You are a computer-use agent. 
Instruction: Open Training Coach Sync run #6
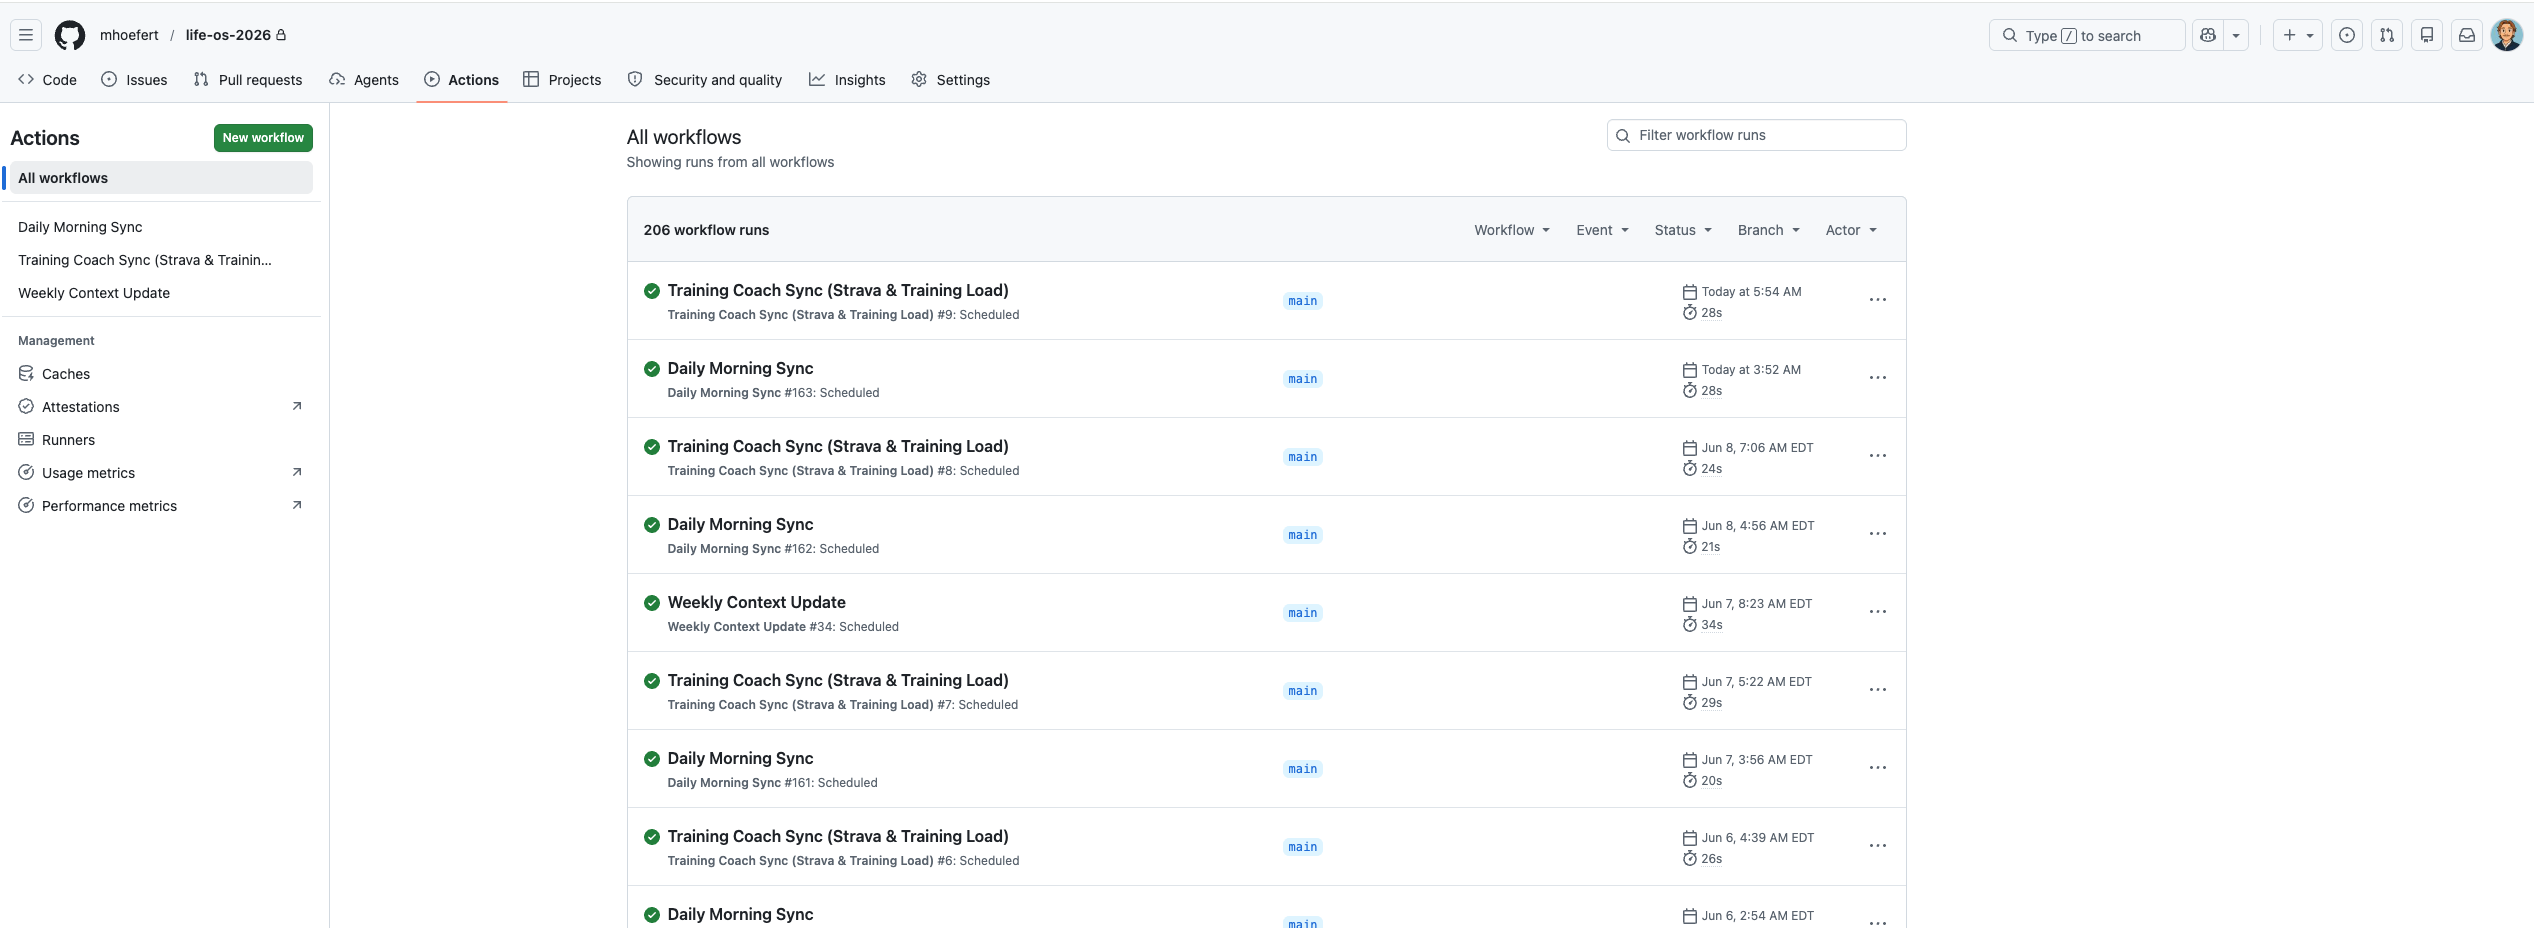[838, 836]
